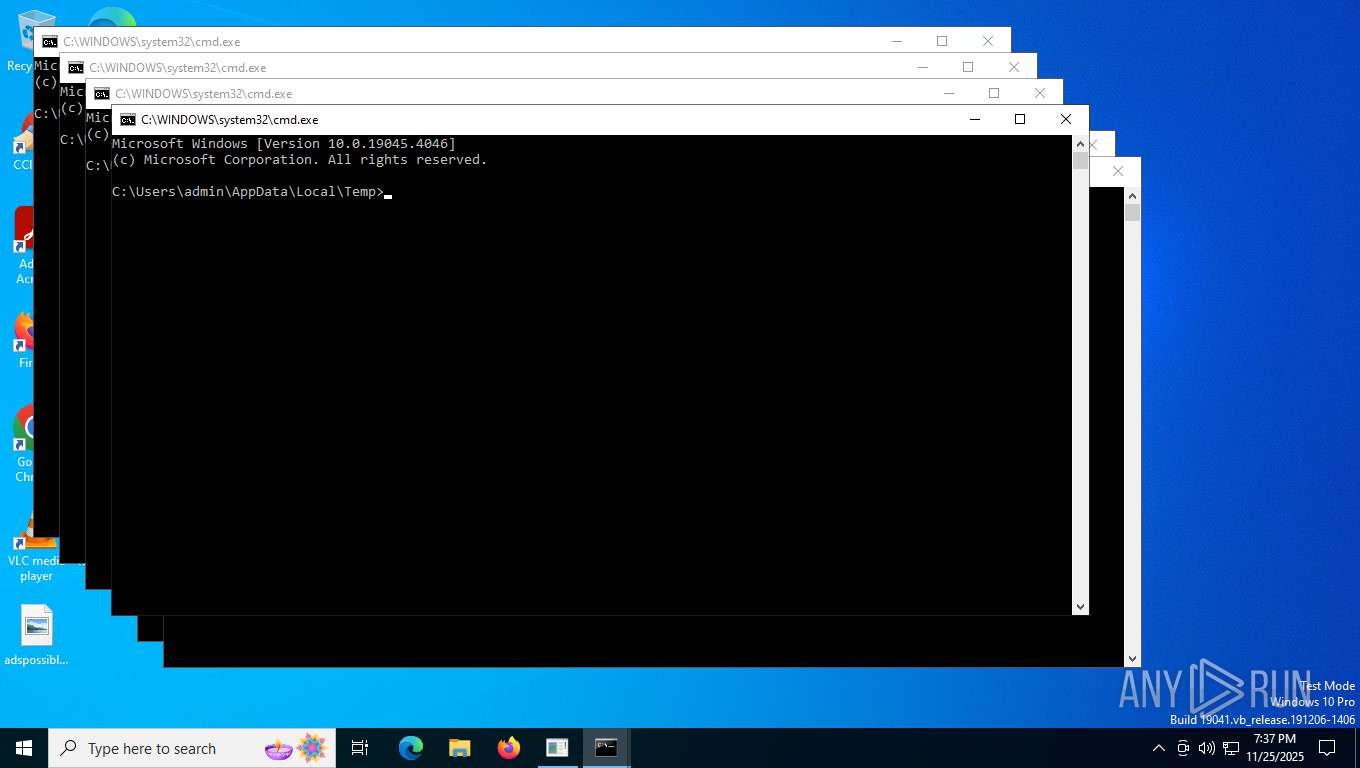Image resolution: width=1360 pixels, height=768 pixels.
Task: Maximize the second-from-back cmd window
Action: (968, 68)
